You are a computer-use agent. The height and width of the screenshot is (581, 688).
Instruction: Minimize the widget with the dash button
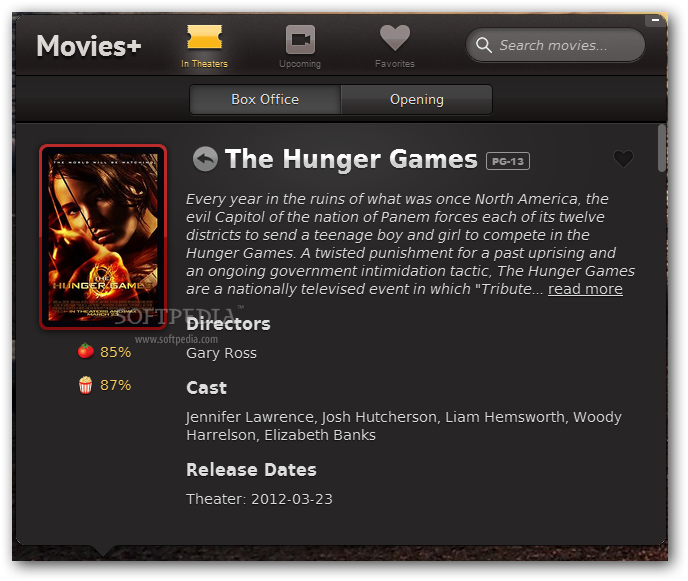pyautogui.click(x=655, y=20)
